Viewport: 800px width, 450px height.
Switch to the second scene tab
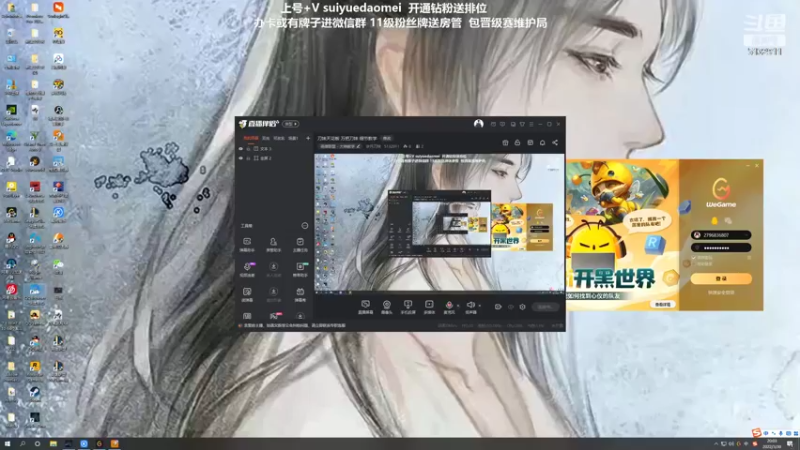pos(266,138)
